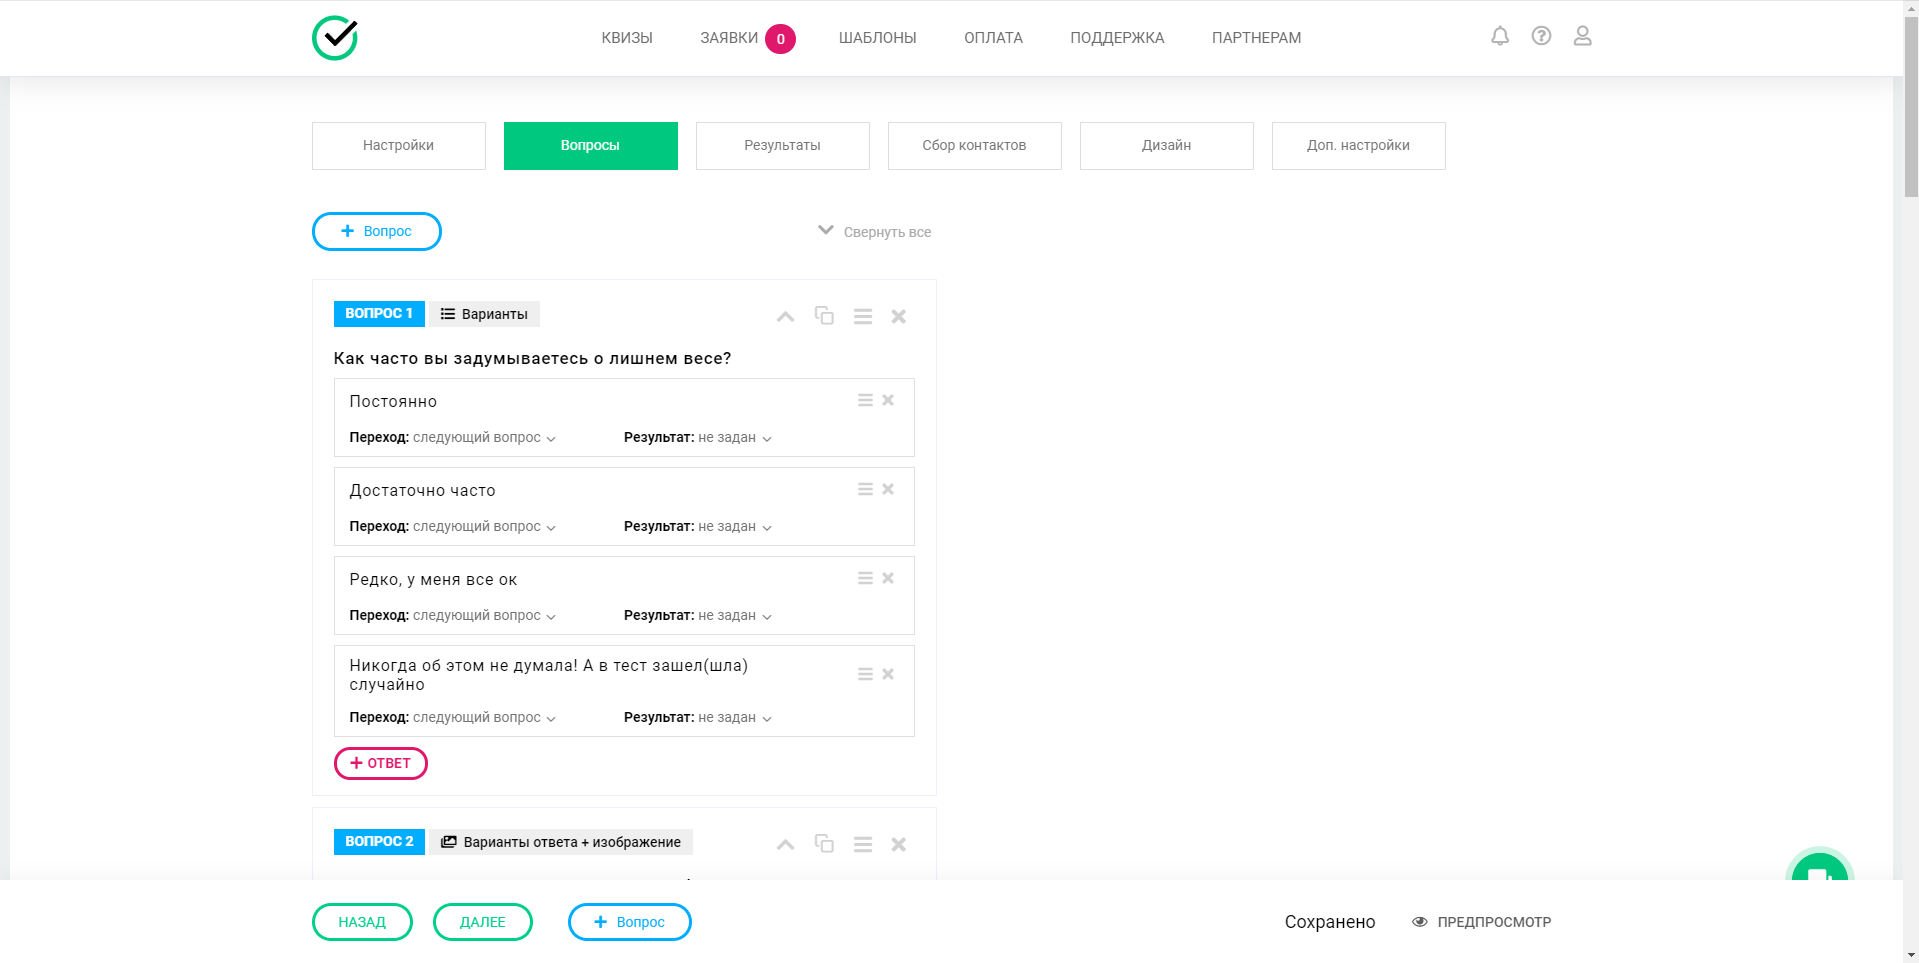Screen dimensions: 1919x963
Task: Change Question 1 type 'Варианты'
Action: point(485,314)
